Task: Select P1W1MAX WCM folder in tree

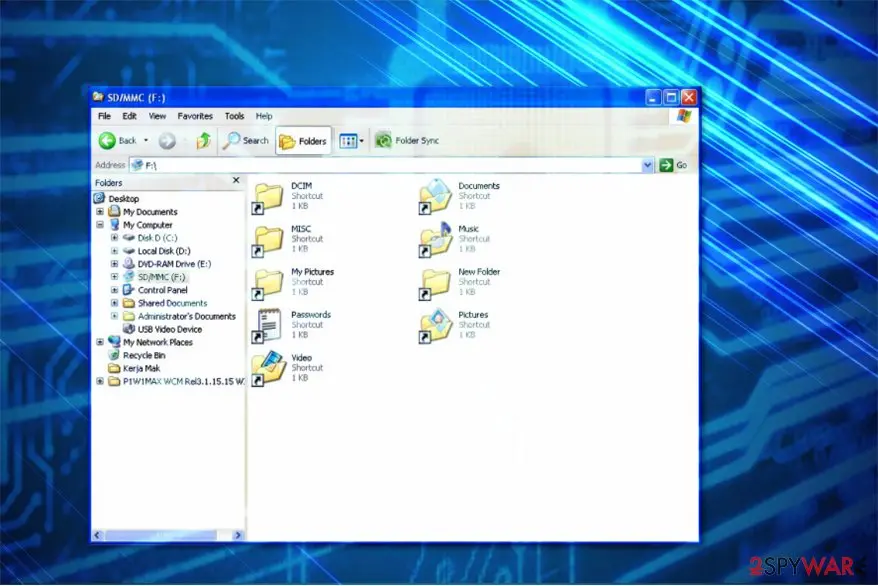Action: click(183, 381)
